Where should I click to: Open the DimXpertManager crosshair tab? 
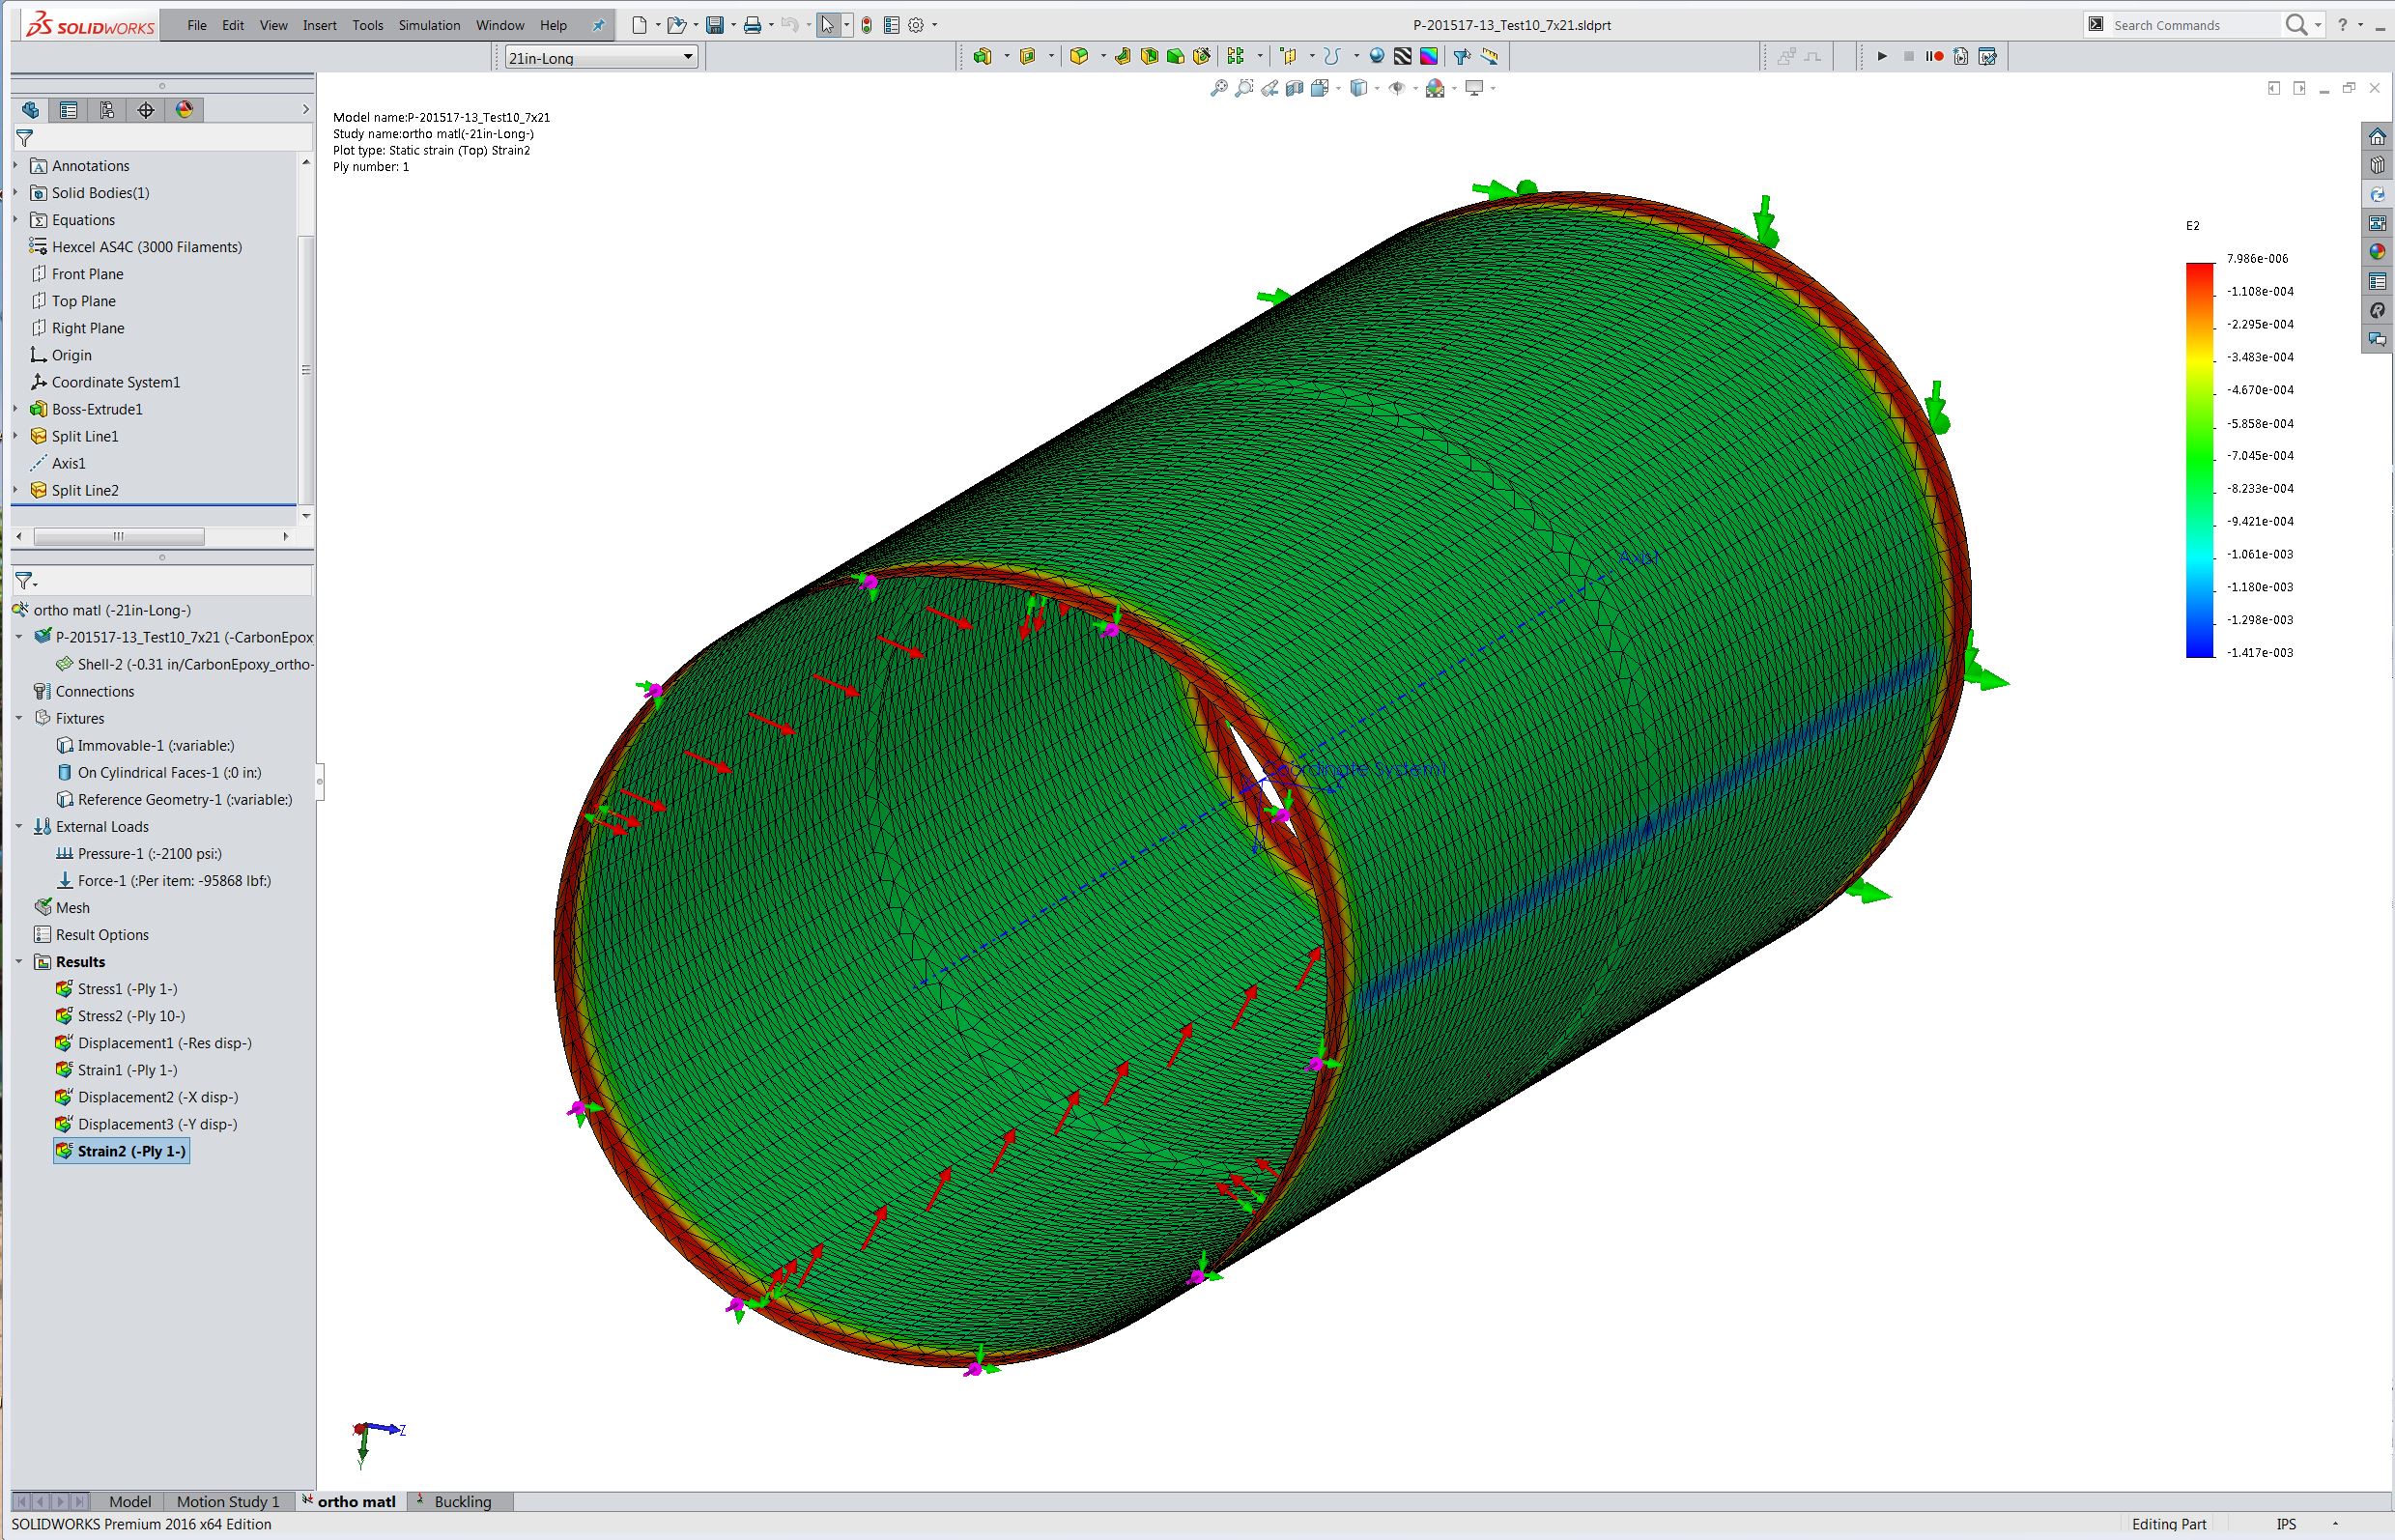point(146,110)
